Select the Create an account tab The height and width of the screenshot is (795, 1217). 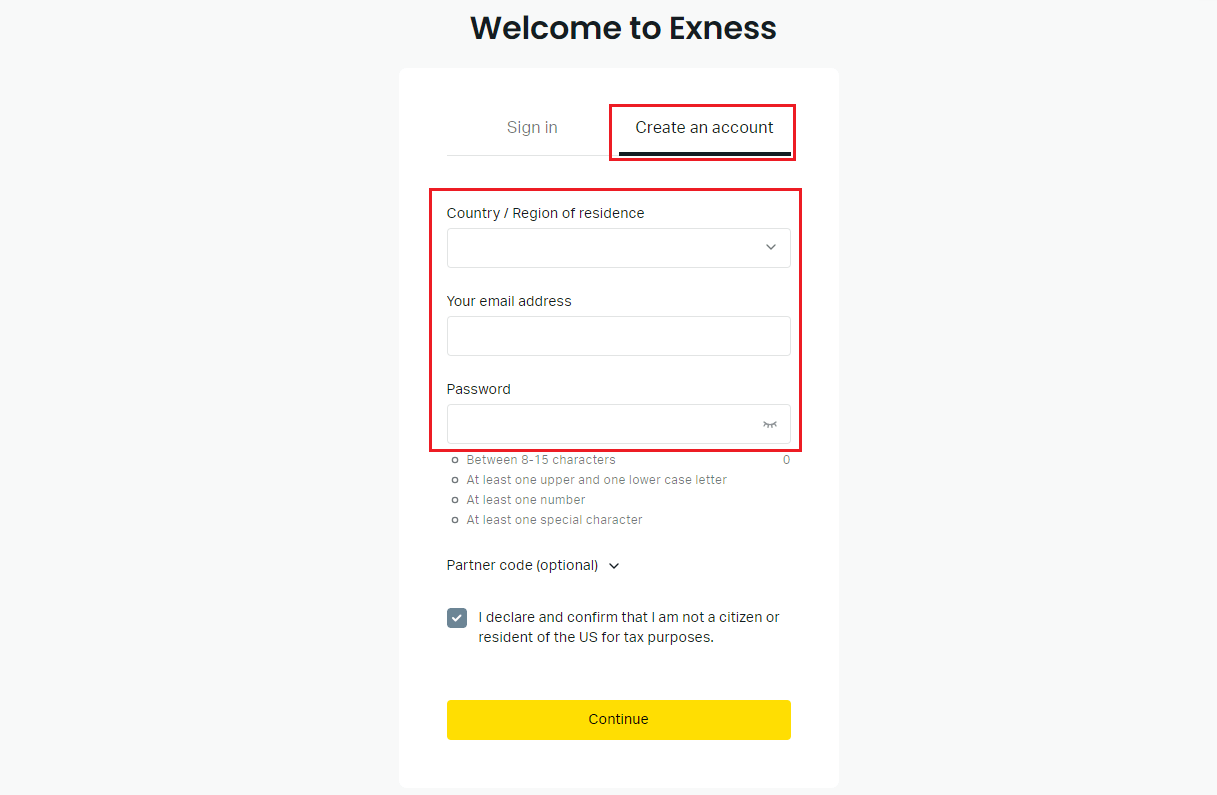tap(703, 127)
